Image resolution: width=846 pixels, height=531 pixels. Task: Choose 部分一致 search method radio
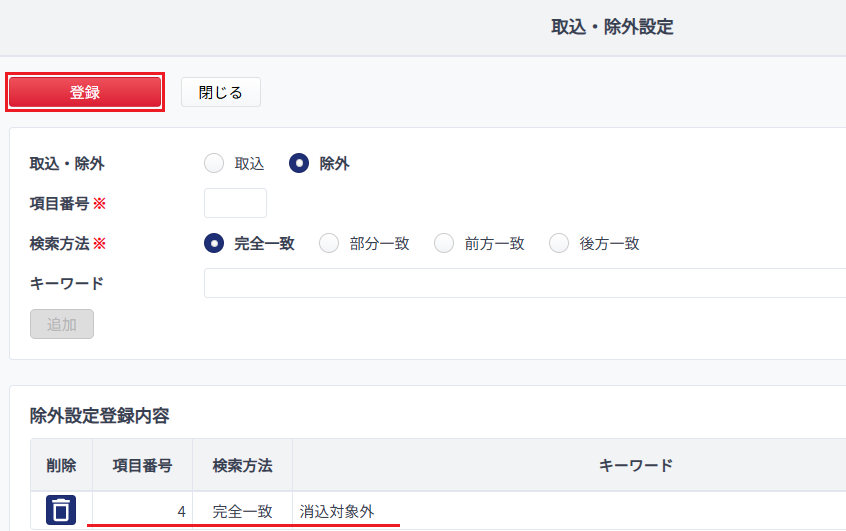click(x=329, y=243)
